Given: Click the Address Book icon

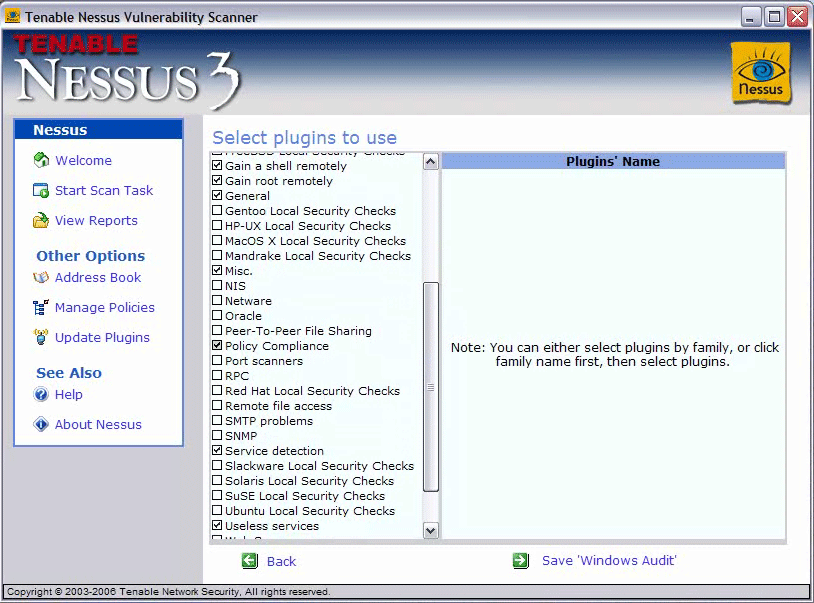Looking at the screenshot, I should click(40, 278).
